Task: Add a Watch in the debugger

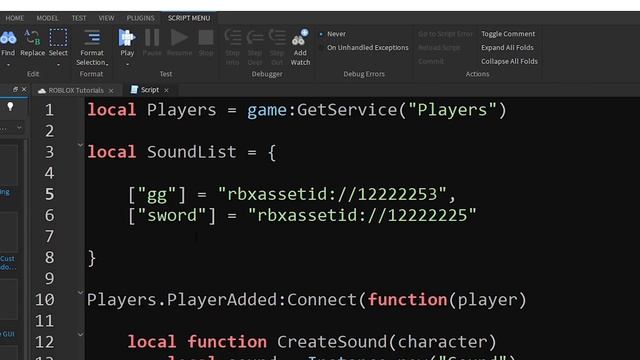Action: pyautogui.click(x=300, y=47)
